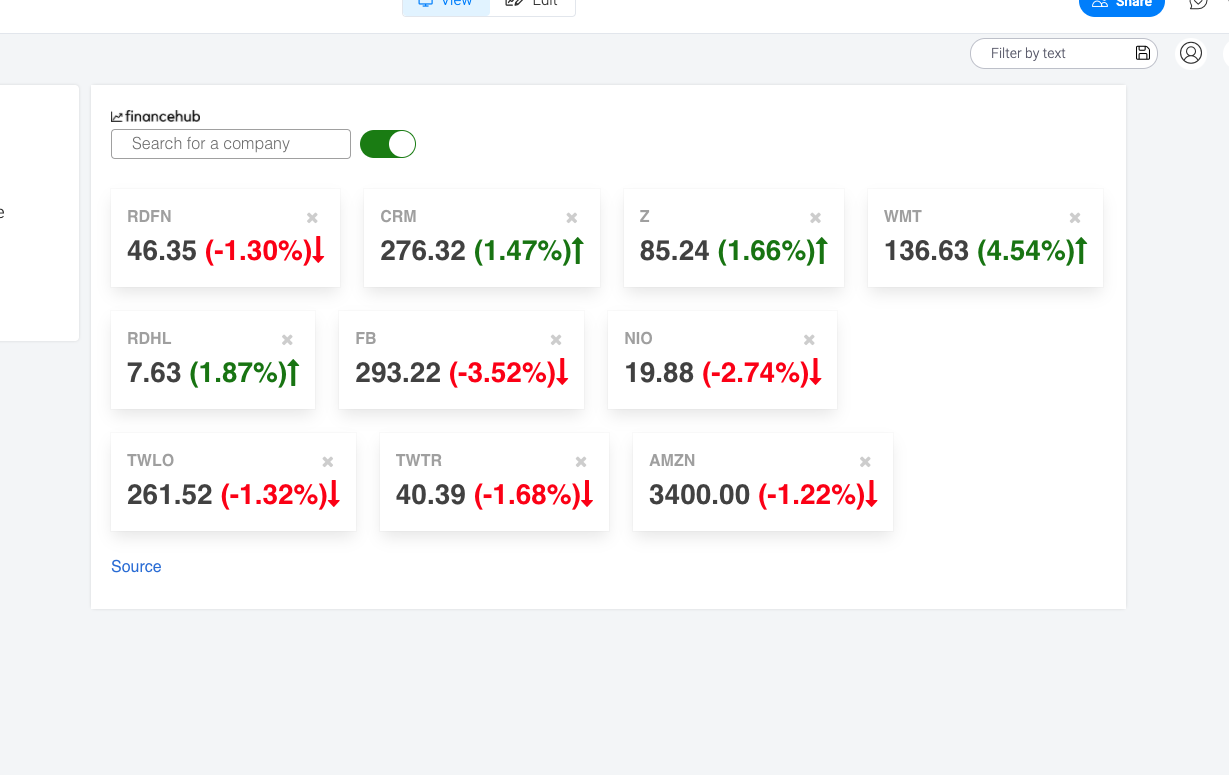Click the chat icon beside Share
Viewport: 1229px width, 775px height.
1198,4
